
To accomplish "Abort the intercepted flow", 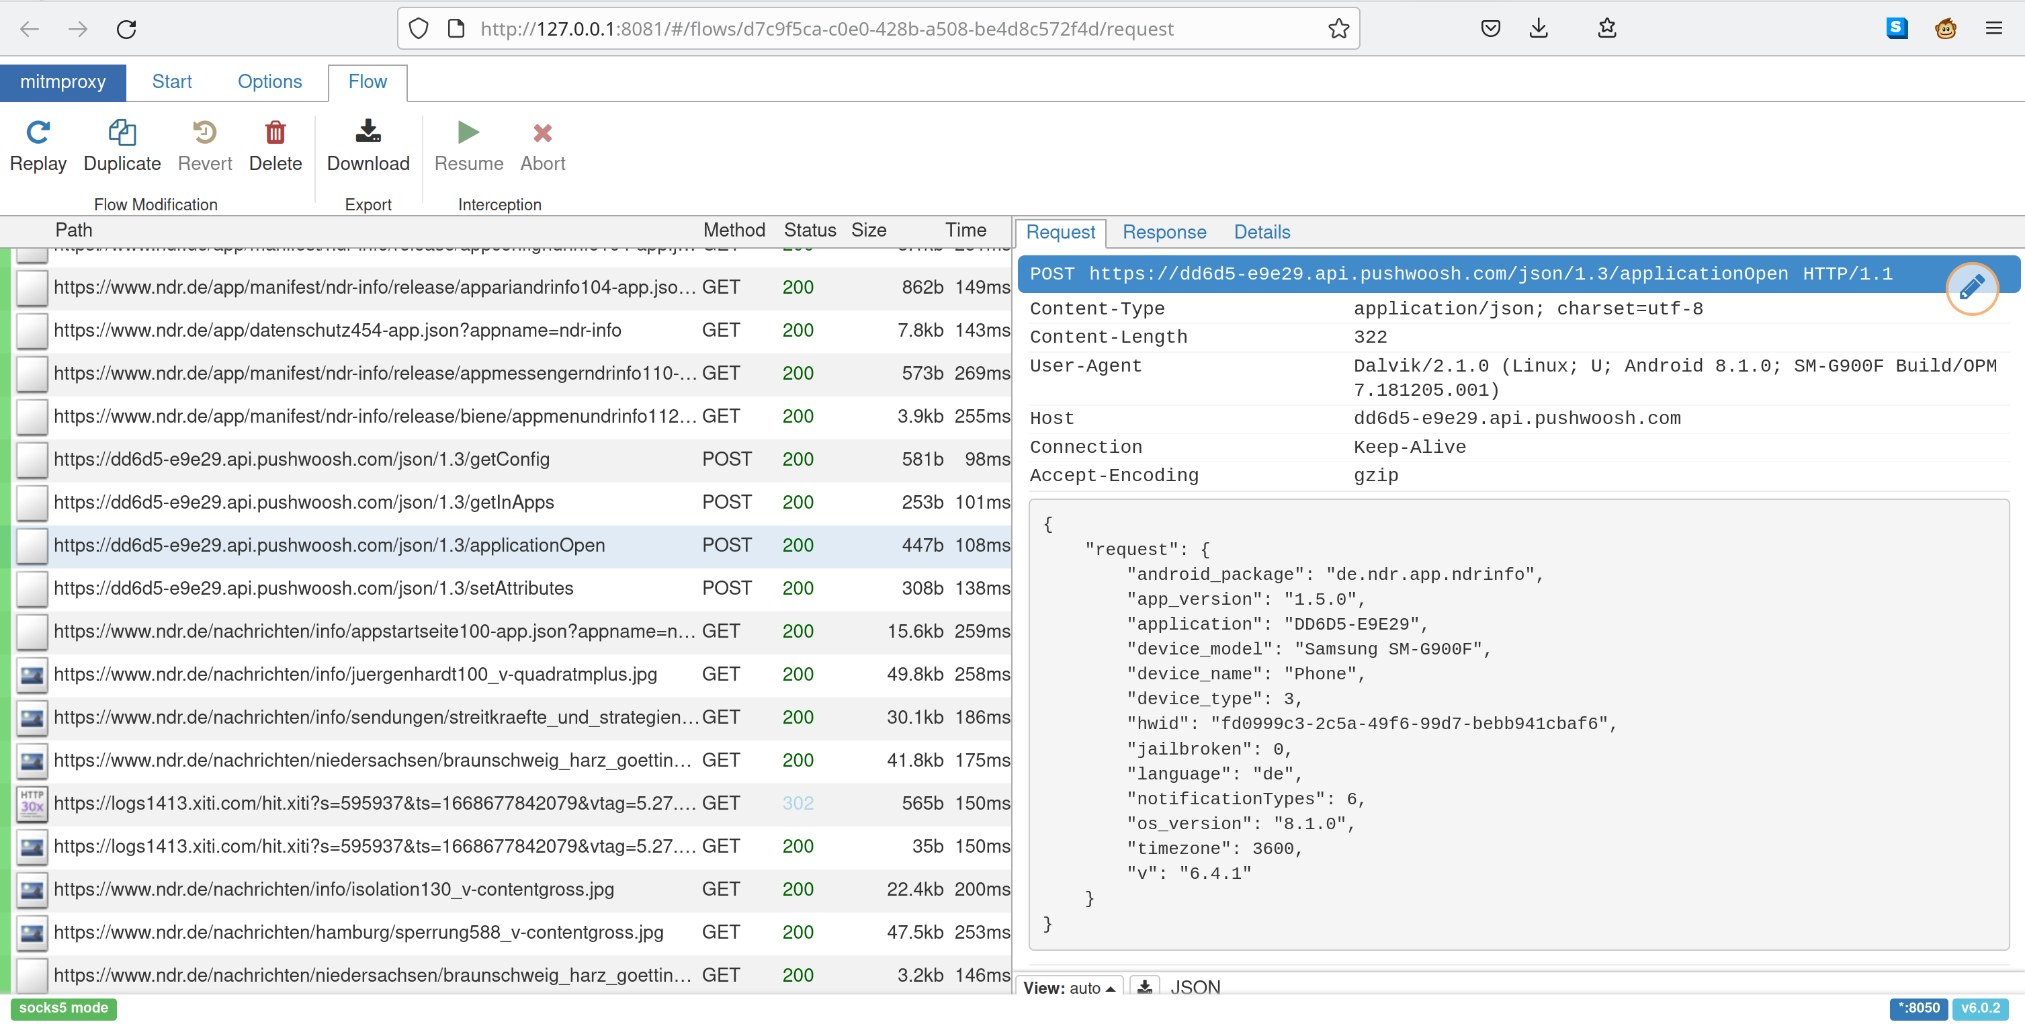I will (542, 146).
